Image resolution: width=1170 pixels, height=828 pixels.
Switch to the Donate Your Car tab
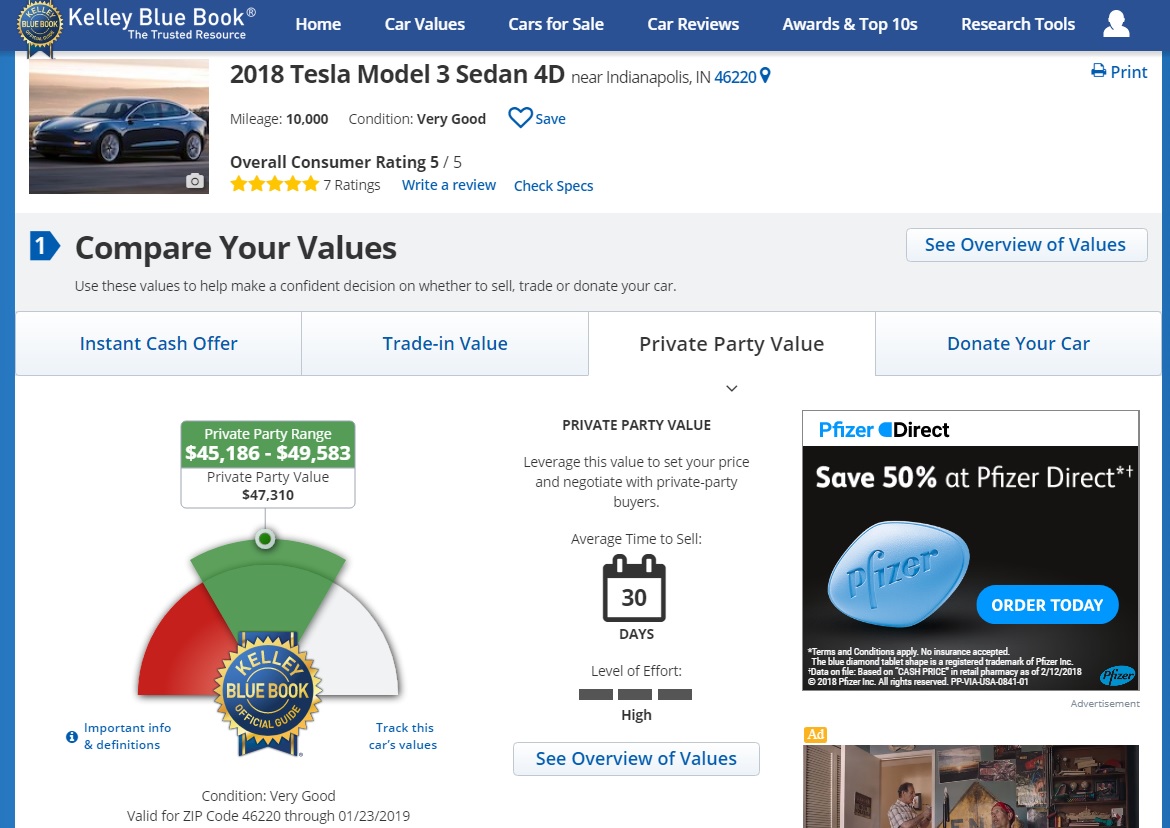point(1018,344)
